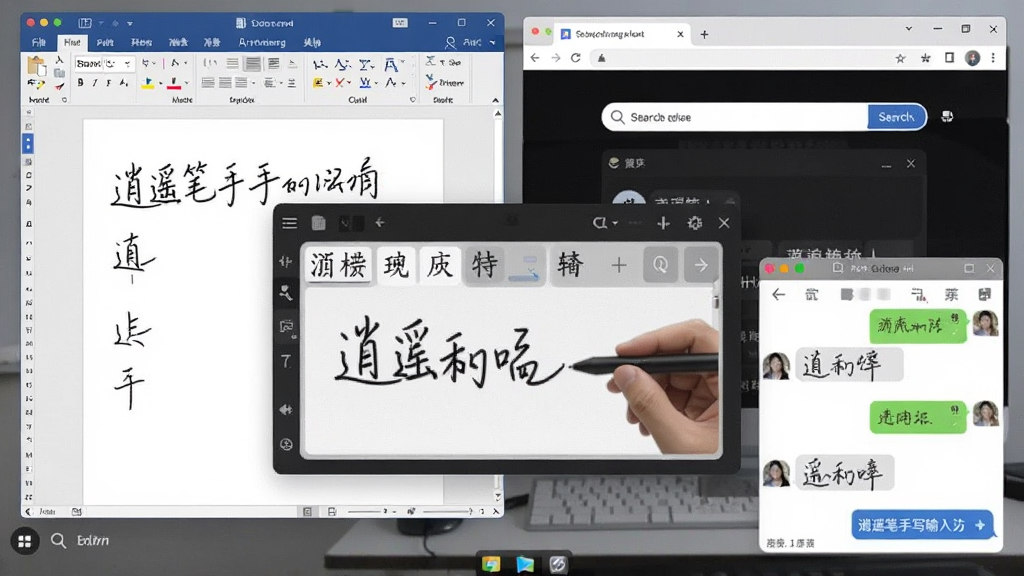Open Word quick access toolbar dropdown

point(130,24)
